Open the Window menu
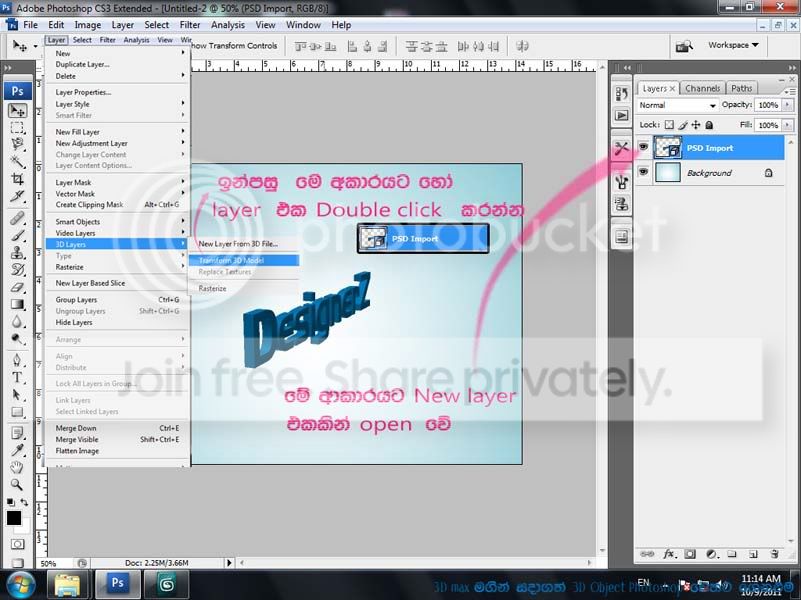The image size is (801, 600). (303, 25)
